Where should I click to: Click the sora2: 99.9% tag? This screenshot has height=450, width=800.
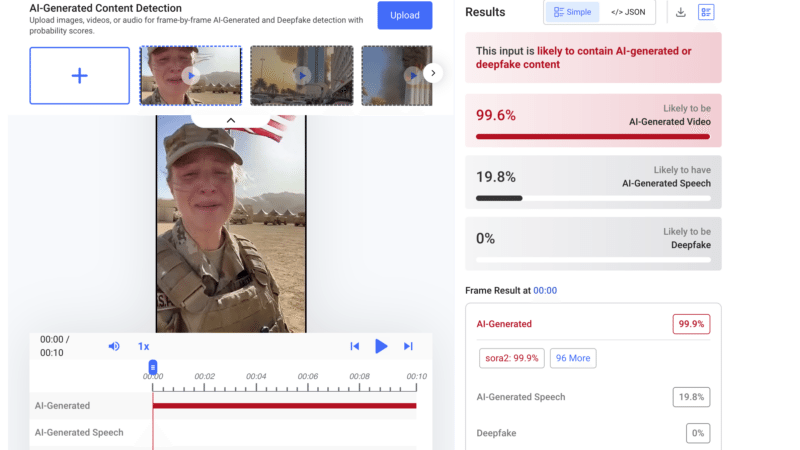pos(511,357)
